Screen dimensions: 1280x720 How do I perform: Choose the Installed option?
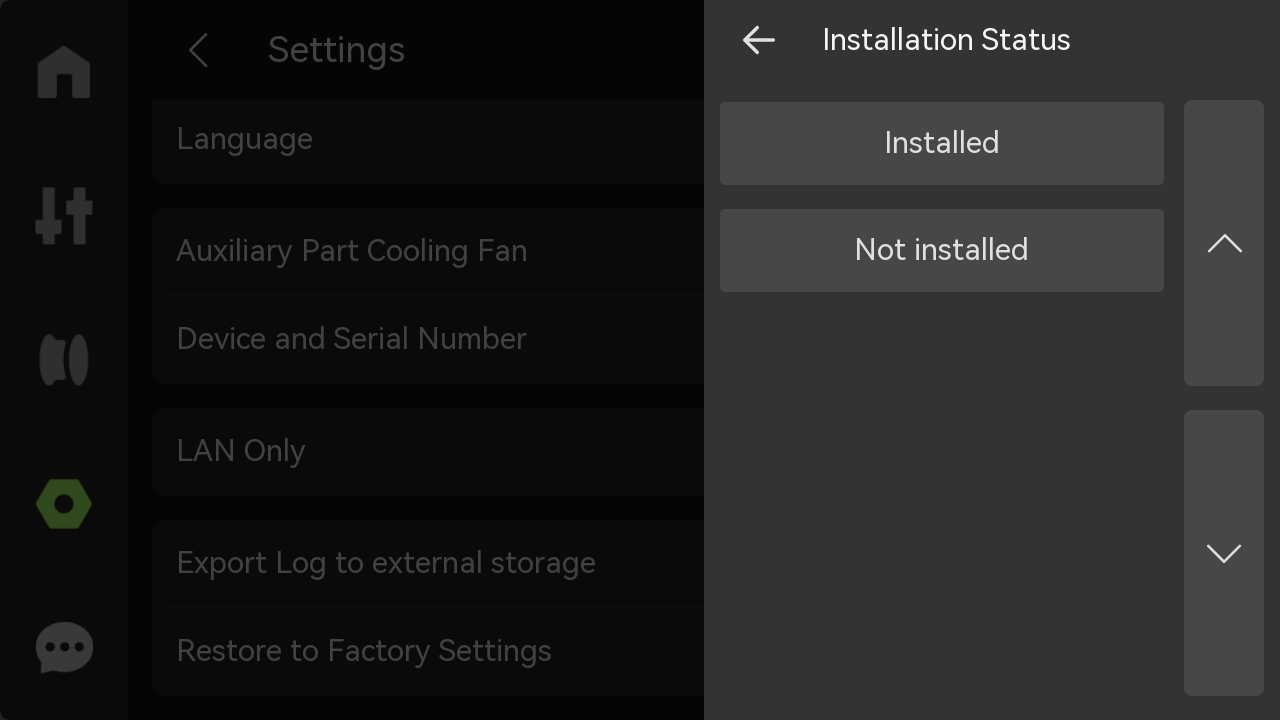942,143
